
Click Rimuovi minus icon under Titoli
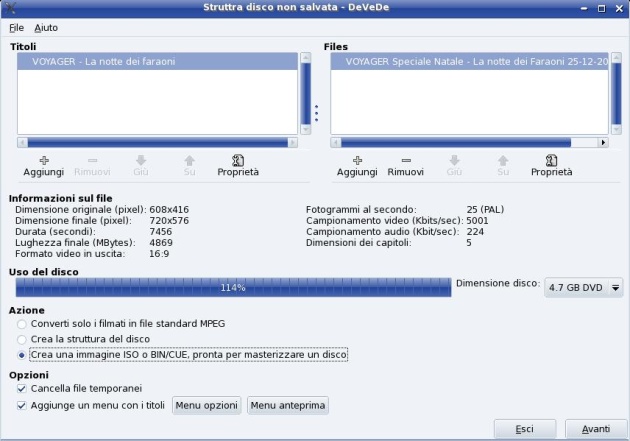click(93, 160)
